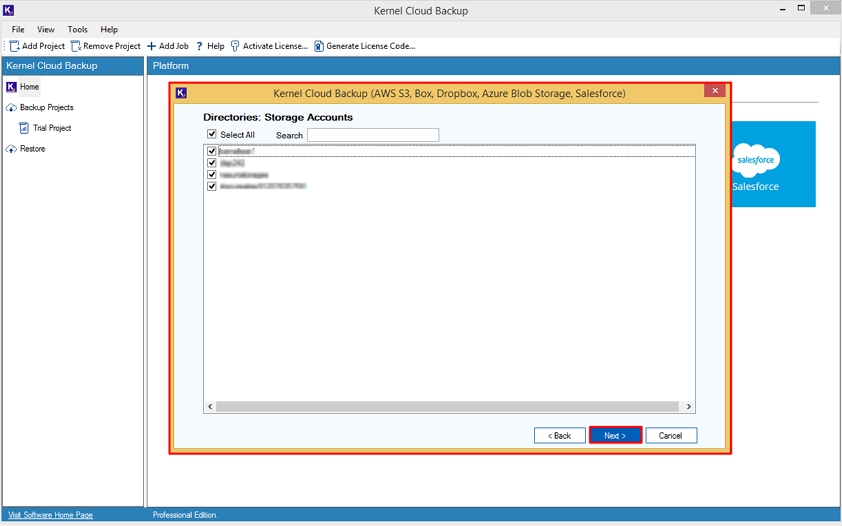Viewport: 842px width, 526px height.
Task: Maximize the main application window
Action: (x=801, y=8)
